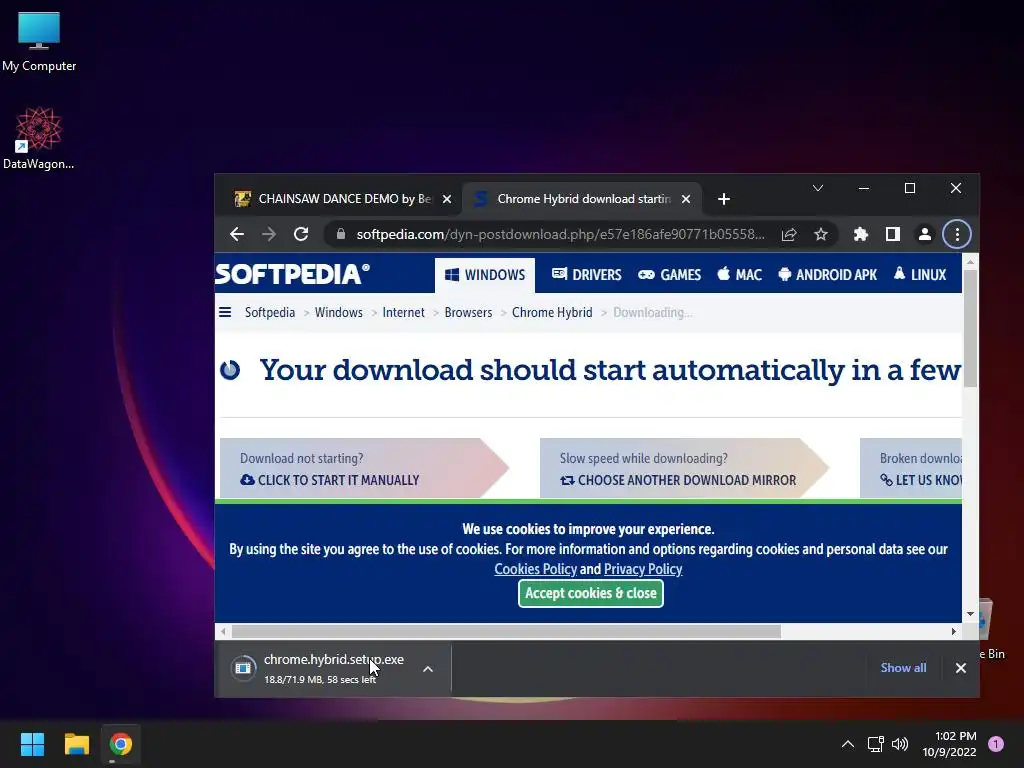The width and height of the screenshot is (1024, 768).
Task: Click the Softpedia logo
Action: (x=292, y=274)
